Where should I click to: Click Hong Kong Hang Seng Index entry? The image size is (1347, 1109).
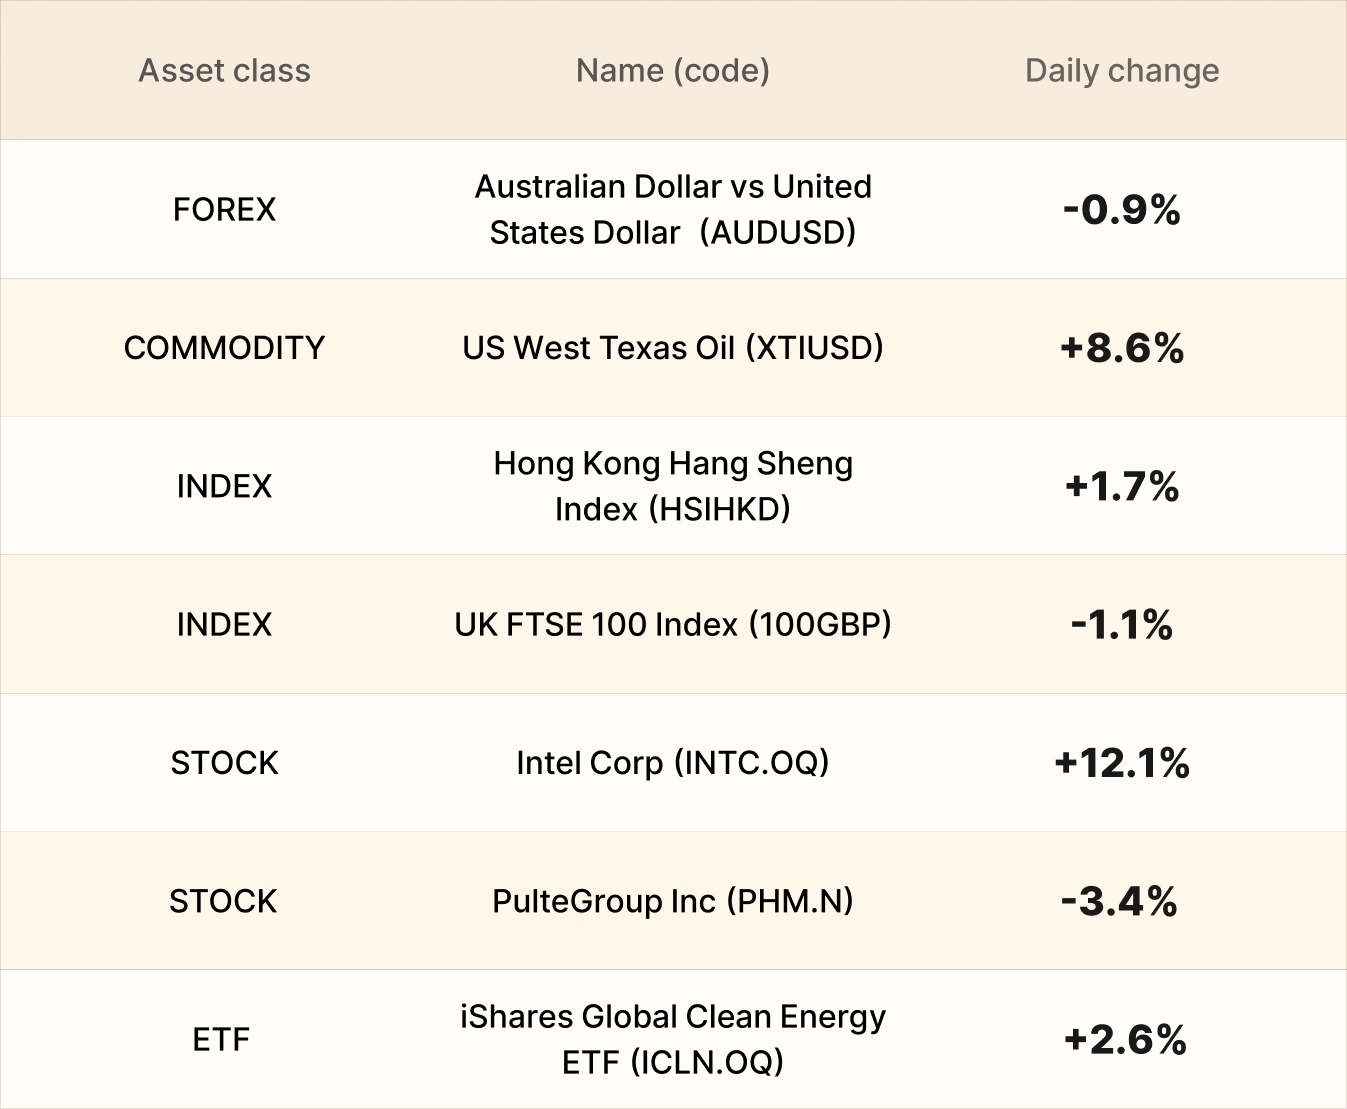tap(673, 486)
